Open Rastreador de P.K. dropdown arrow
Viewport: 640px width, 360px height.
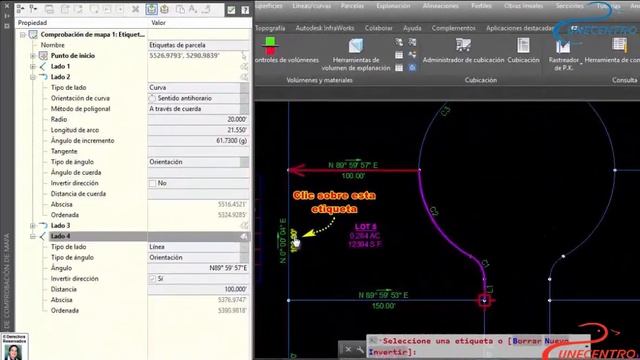click(x=581, y=64)
